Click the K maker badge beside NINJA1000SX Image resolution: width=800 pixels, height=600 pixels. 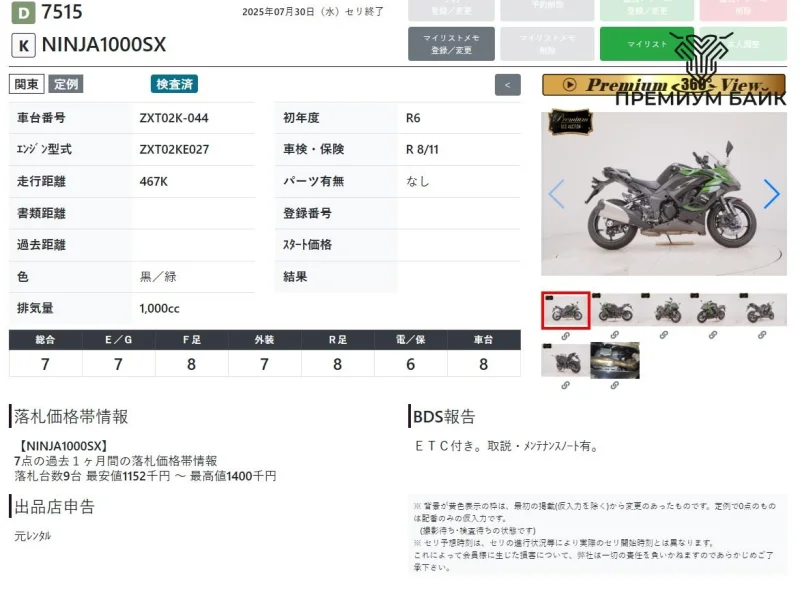(22, 45)
